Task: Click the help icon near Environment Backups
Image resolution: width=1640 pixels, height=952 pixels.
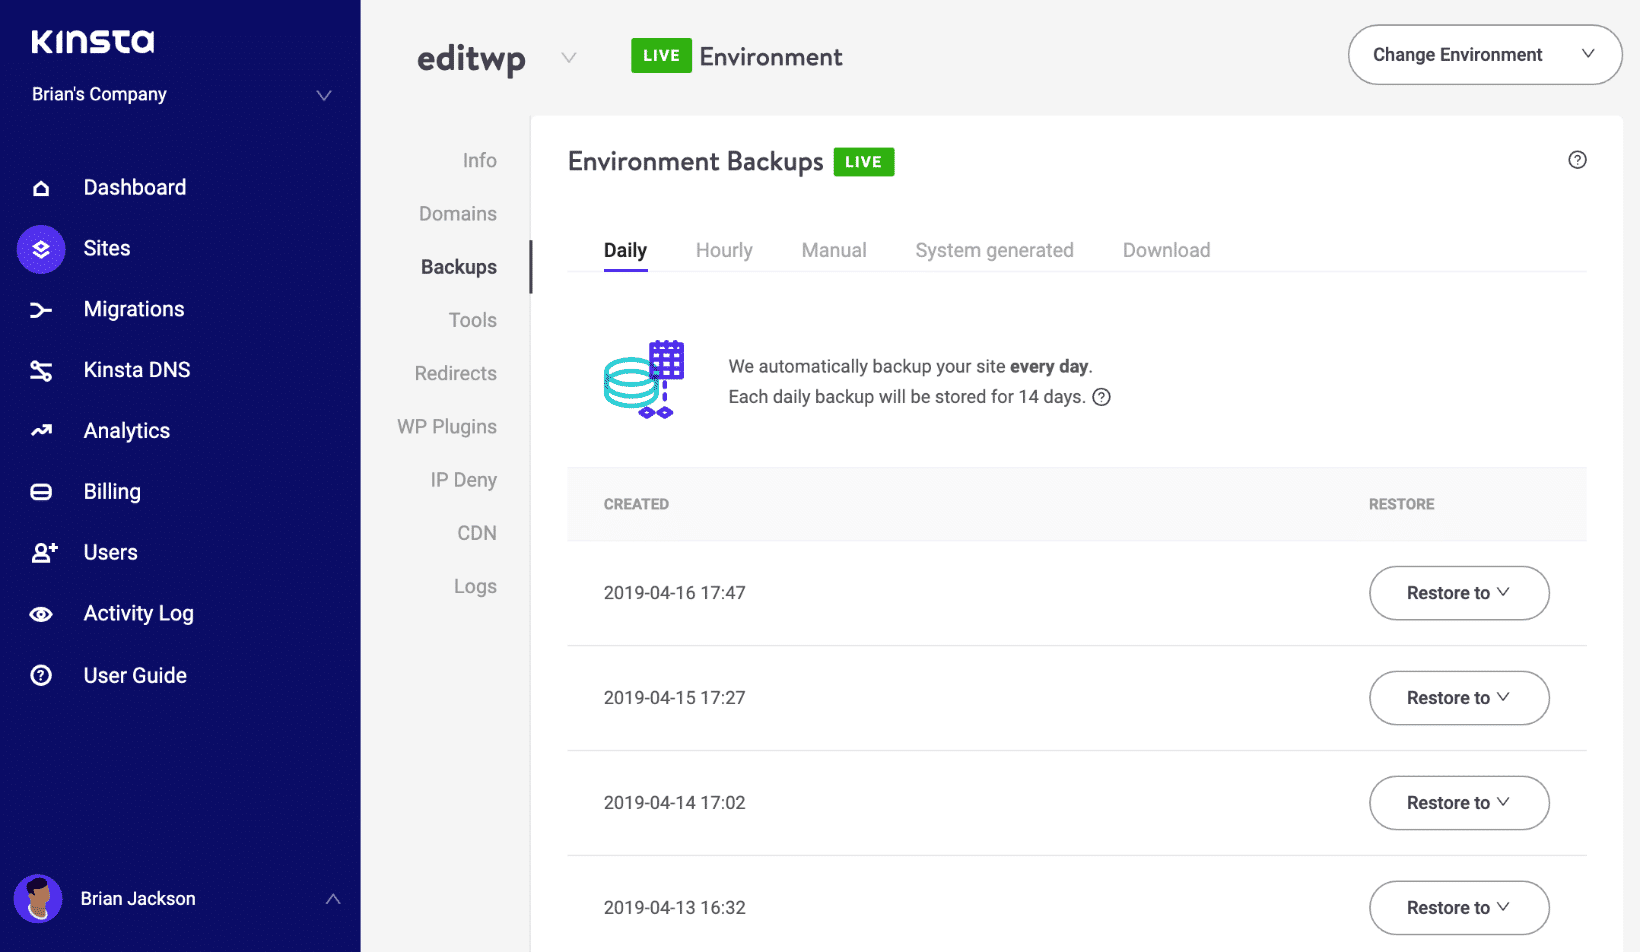Action: pyautogui.click(x=1577, y=159)
